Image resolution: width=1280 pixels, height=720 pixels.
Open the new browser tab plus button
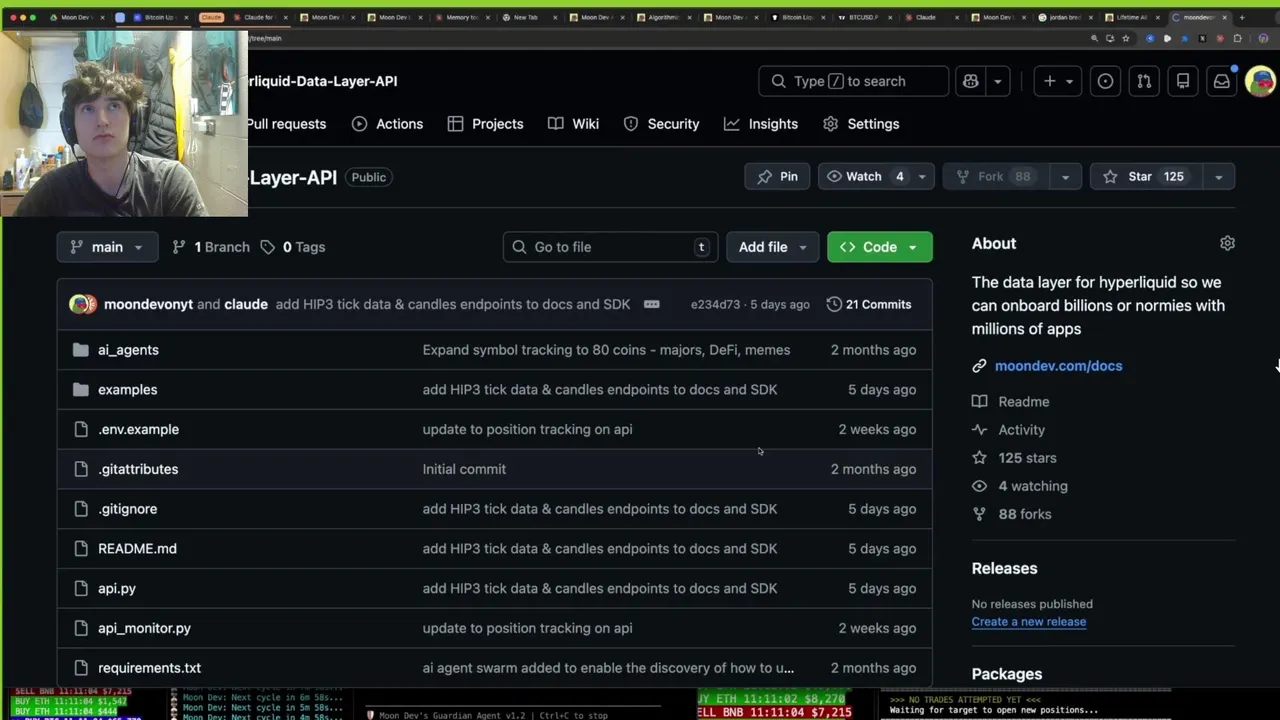1241,17
